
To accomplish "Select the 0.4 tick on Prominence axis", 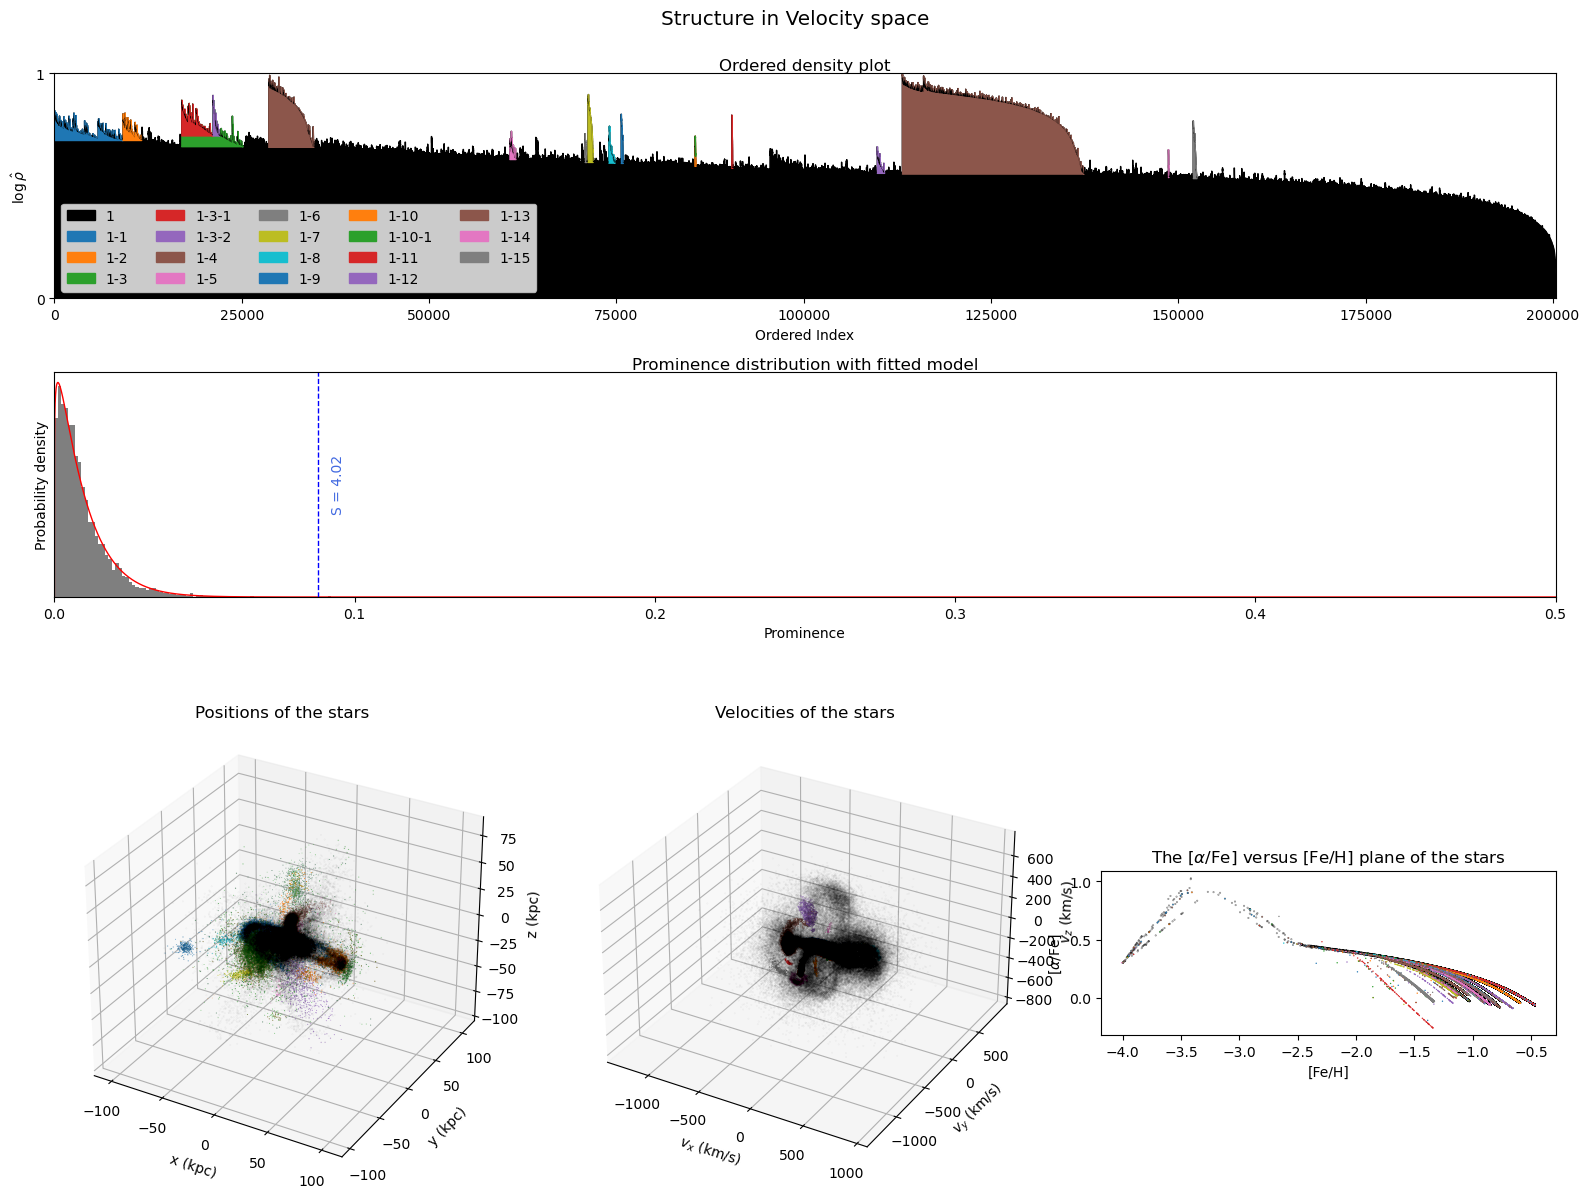I will click(x=1255, y=614).
